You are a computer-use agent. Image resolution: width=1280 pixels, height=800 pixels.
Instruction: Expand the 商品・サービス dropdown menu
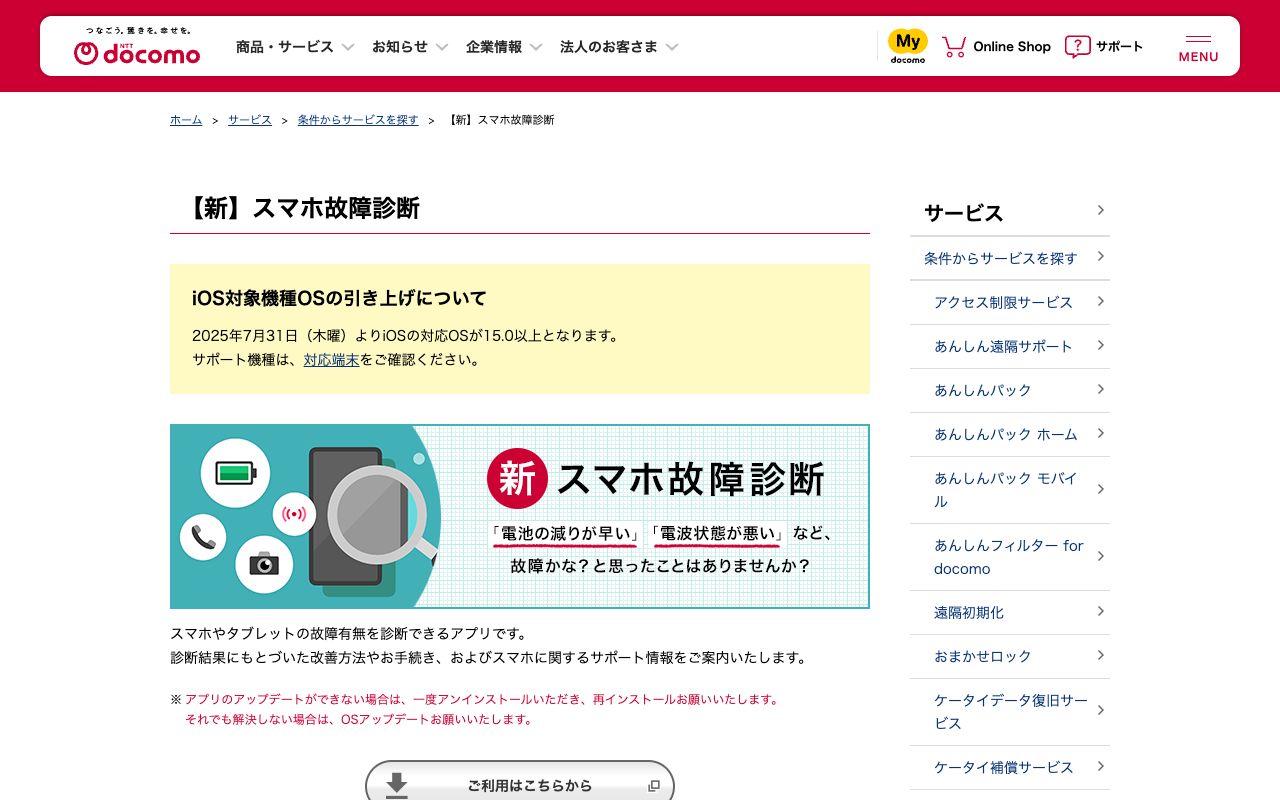pos(296,47)
